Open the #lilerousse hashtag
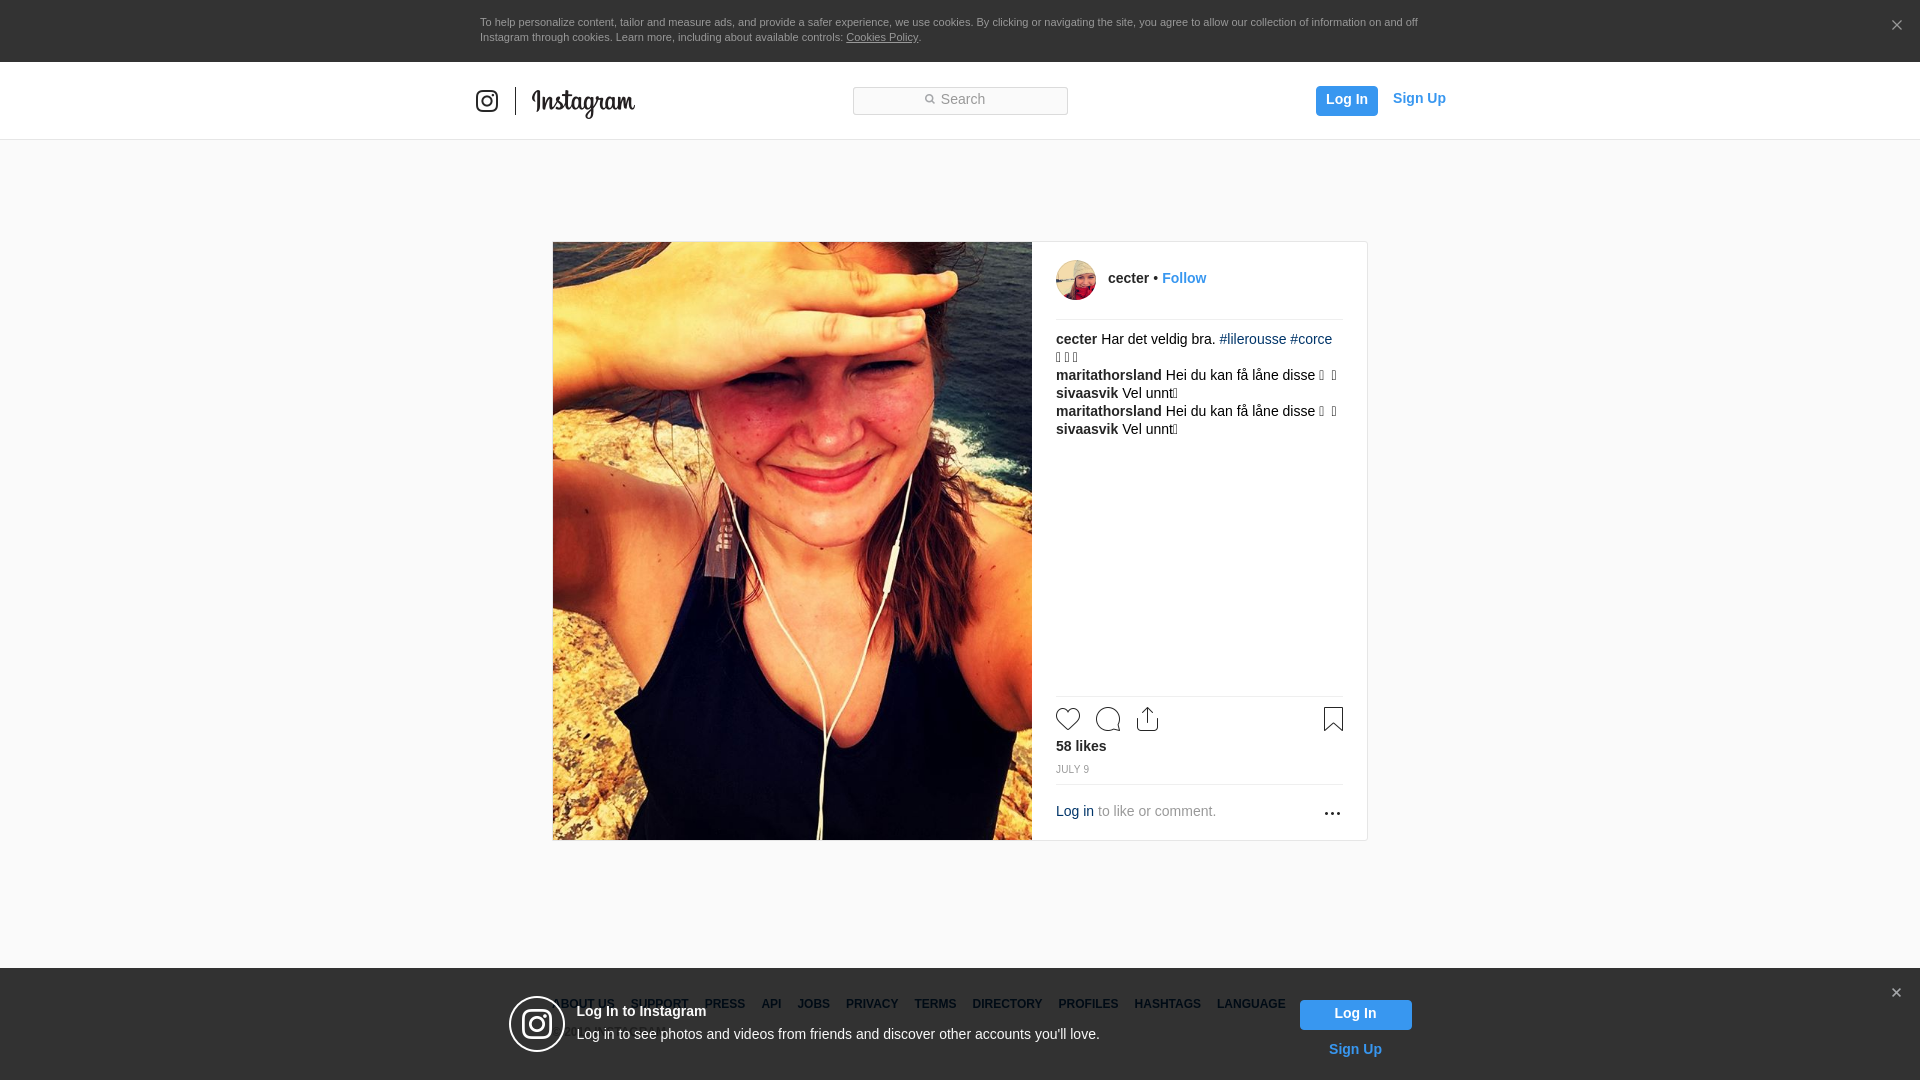 point(1253,339)
